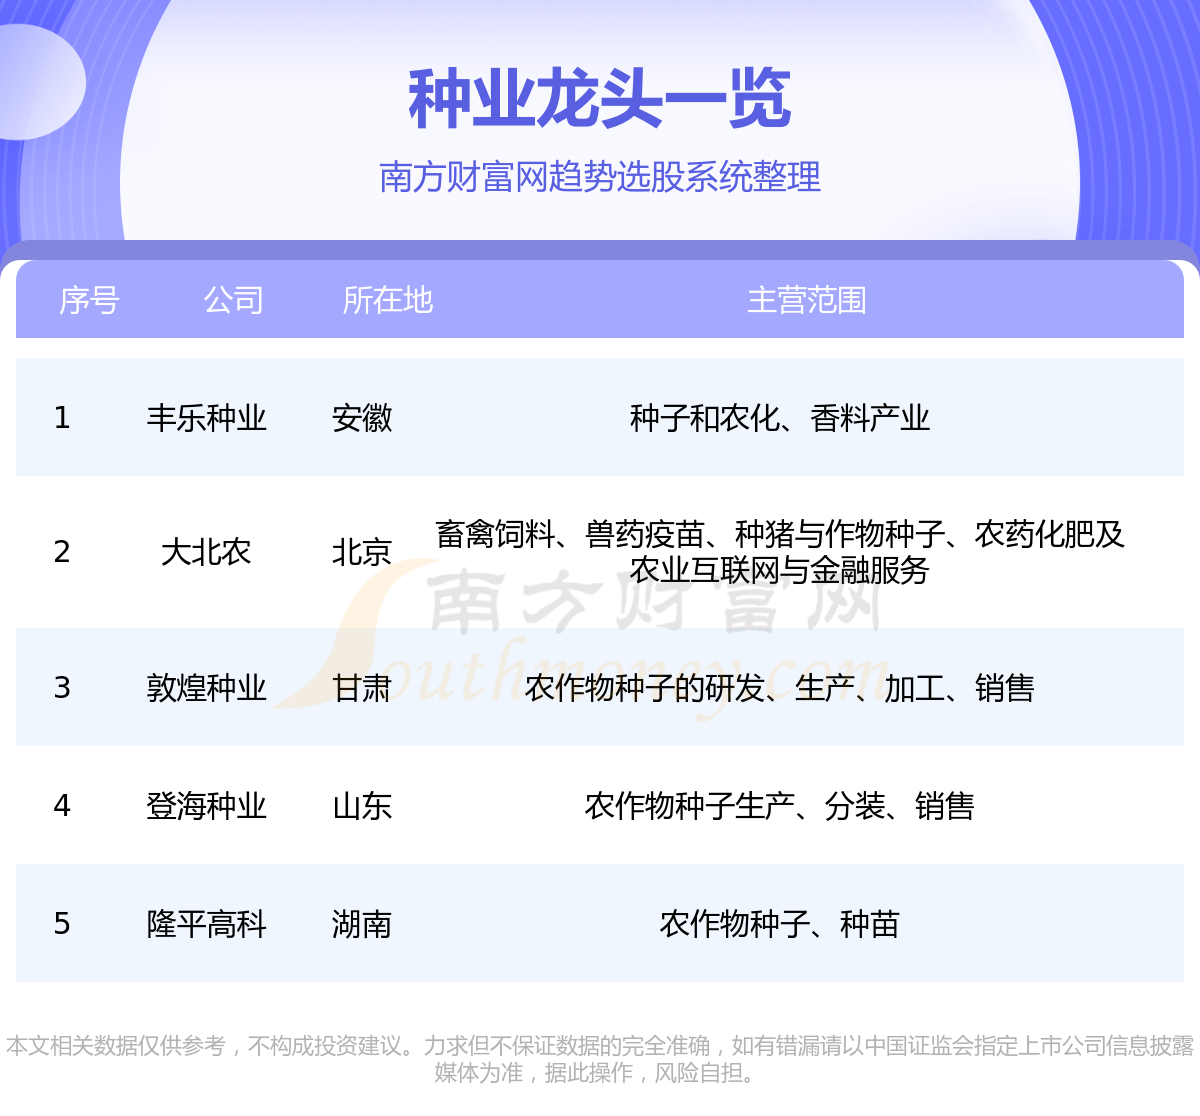Select company name 丰乐种业
This screenshot has width=1200, height=1116.
pos(207,418)
